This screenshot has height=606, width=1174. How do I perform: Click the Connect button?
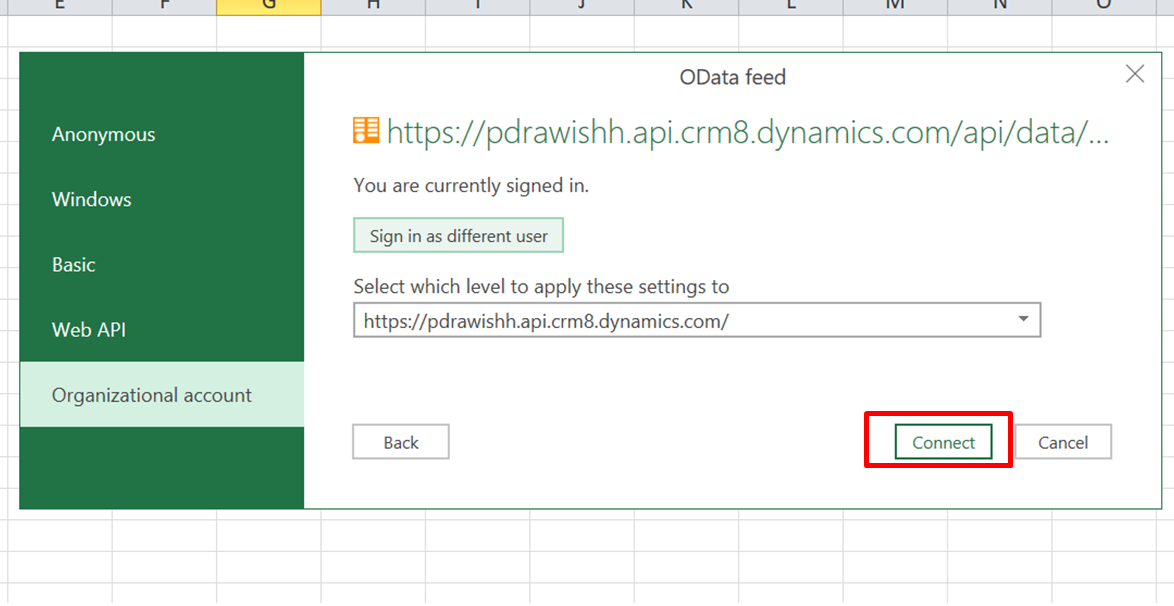(x=943, y=442)
